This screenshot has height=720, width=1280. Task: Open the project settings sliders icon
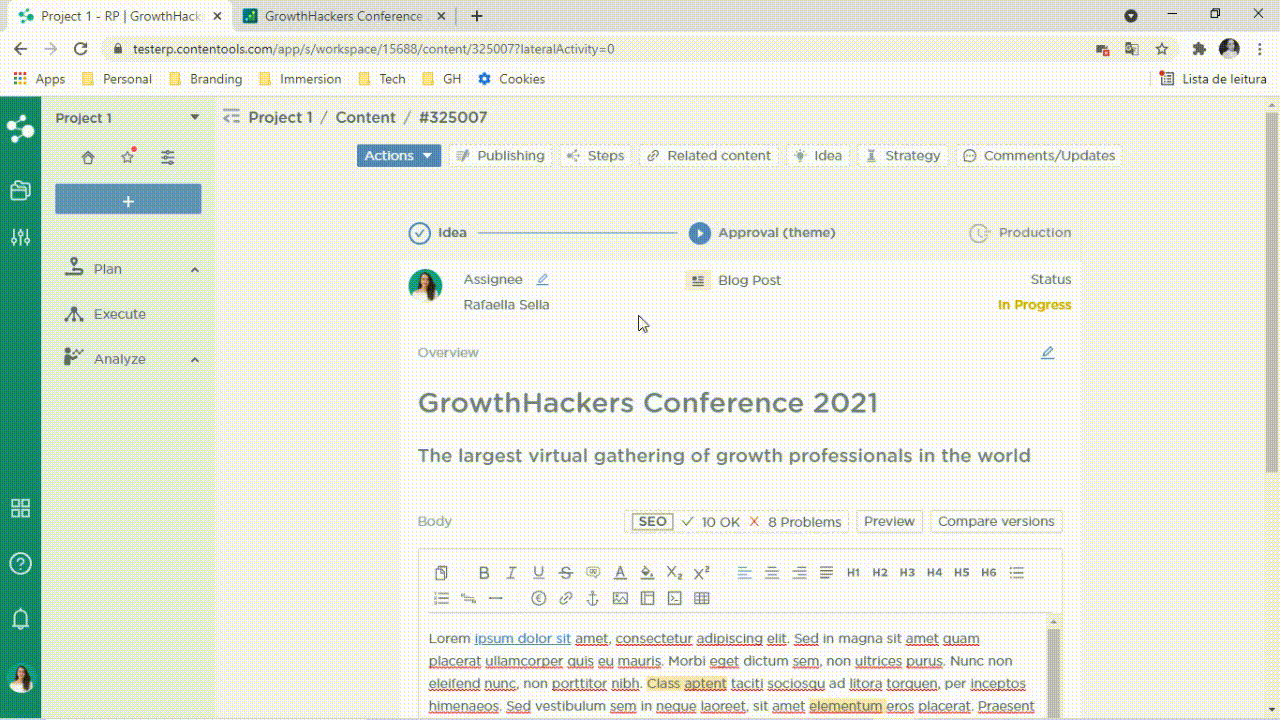(167, 157)
